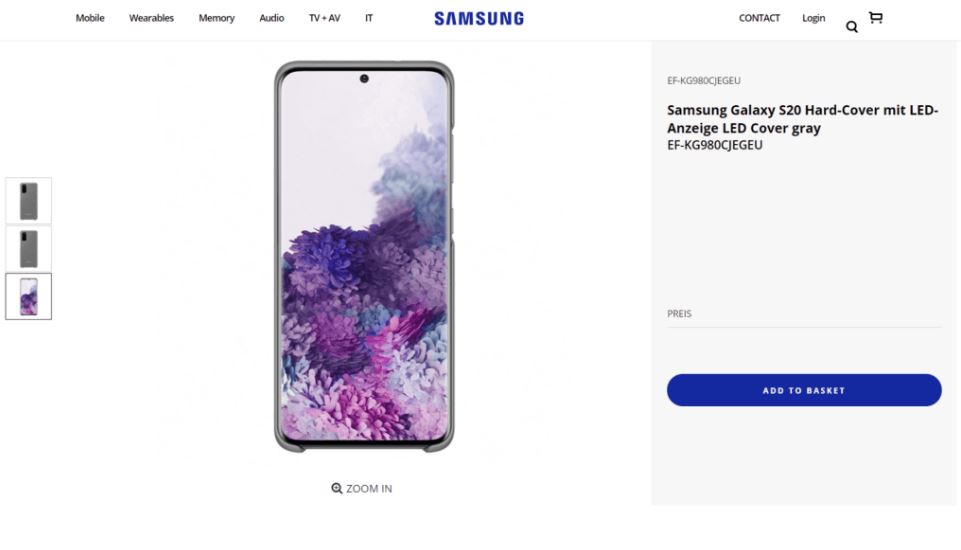Select the IT menu item
The height and width of the screenshot is (550, 961).
pyautogui.click(x=369, y=18)
